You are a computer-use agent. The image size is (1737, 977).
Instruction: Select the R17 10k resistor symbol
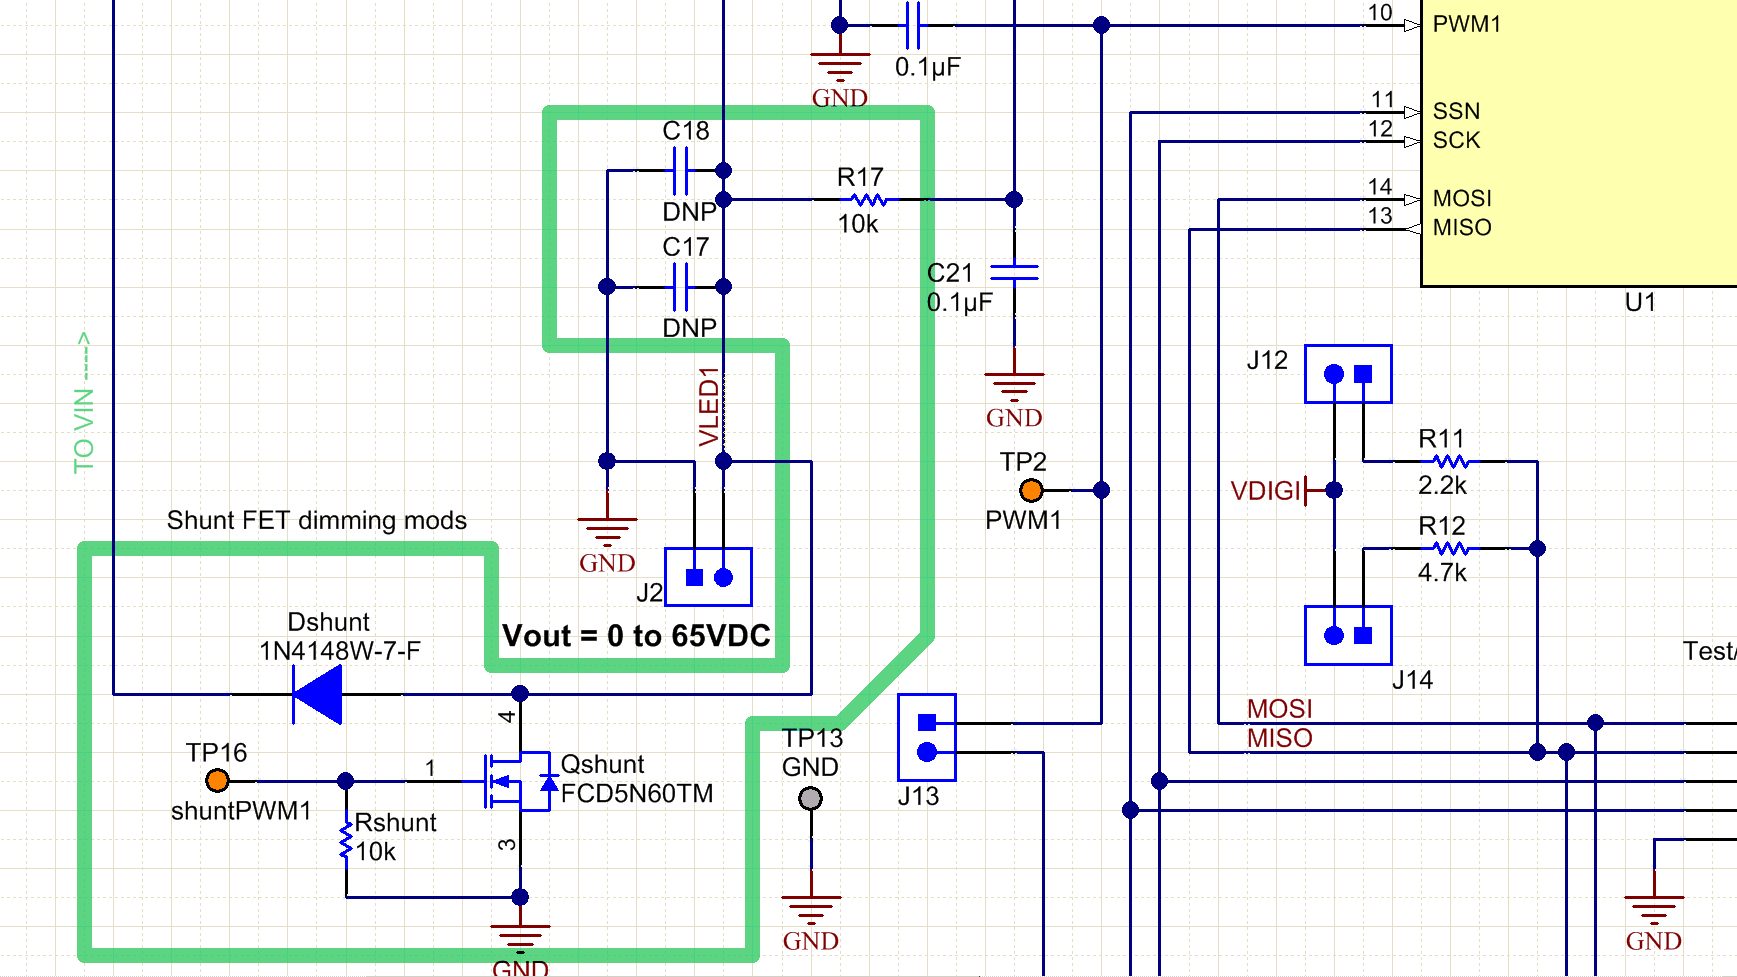(867, 199)
